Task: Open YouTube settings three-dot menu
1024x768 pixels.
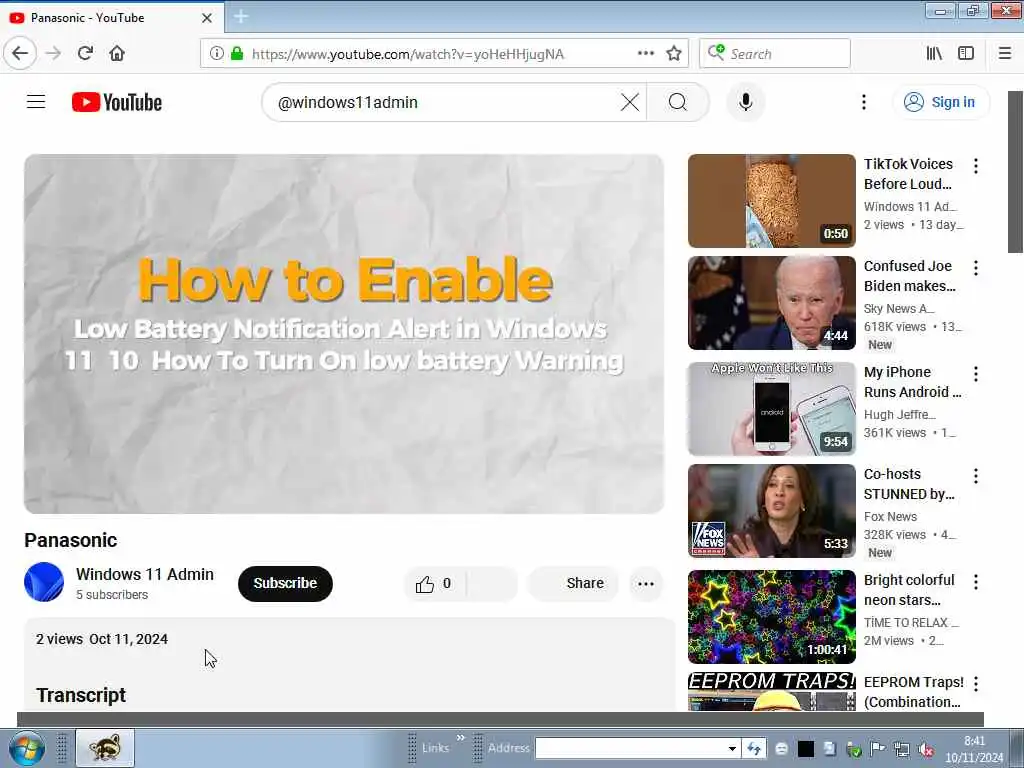Action: coord(863,102)
